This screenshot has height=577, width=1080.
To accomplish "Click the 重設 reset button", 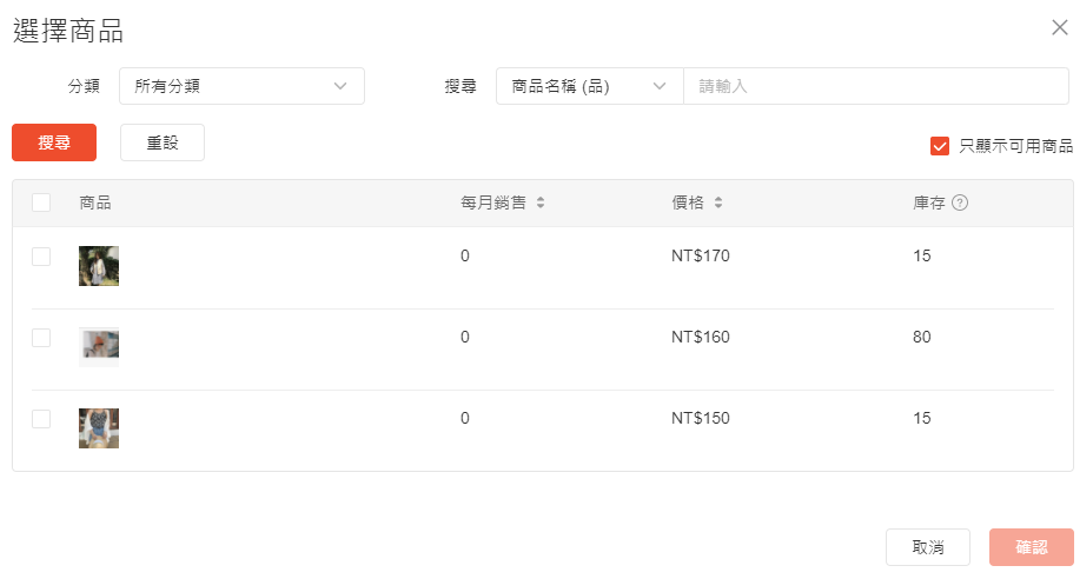I will 162,143.
